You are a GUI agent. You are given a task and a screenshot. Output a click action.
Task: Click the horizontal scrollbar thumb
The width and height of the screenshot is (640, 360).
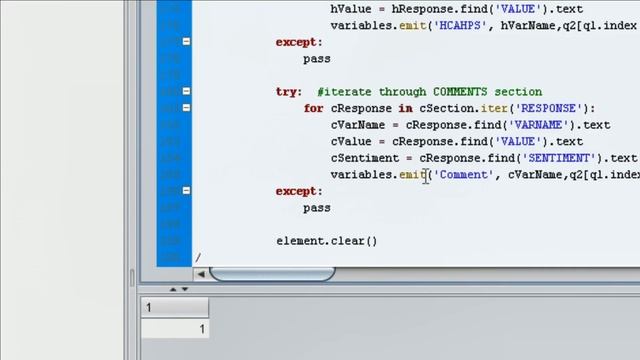tap(272, 274)
